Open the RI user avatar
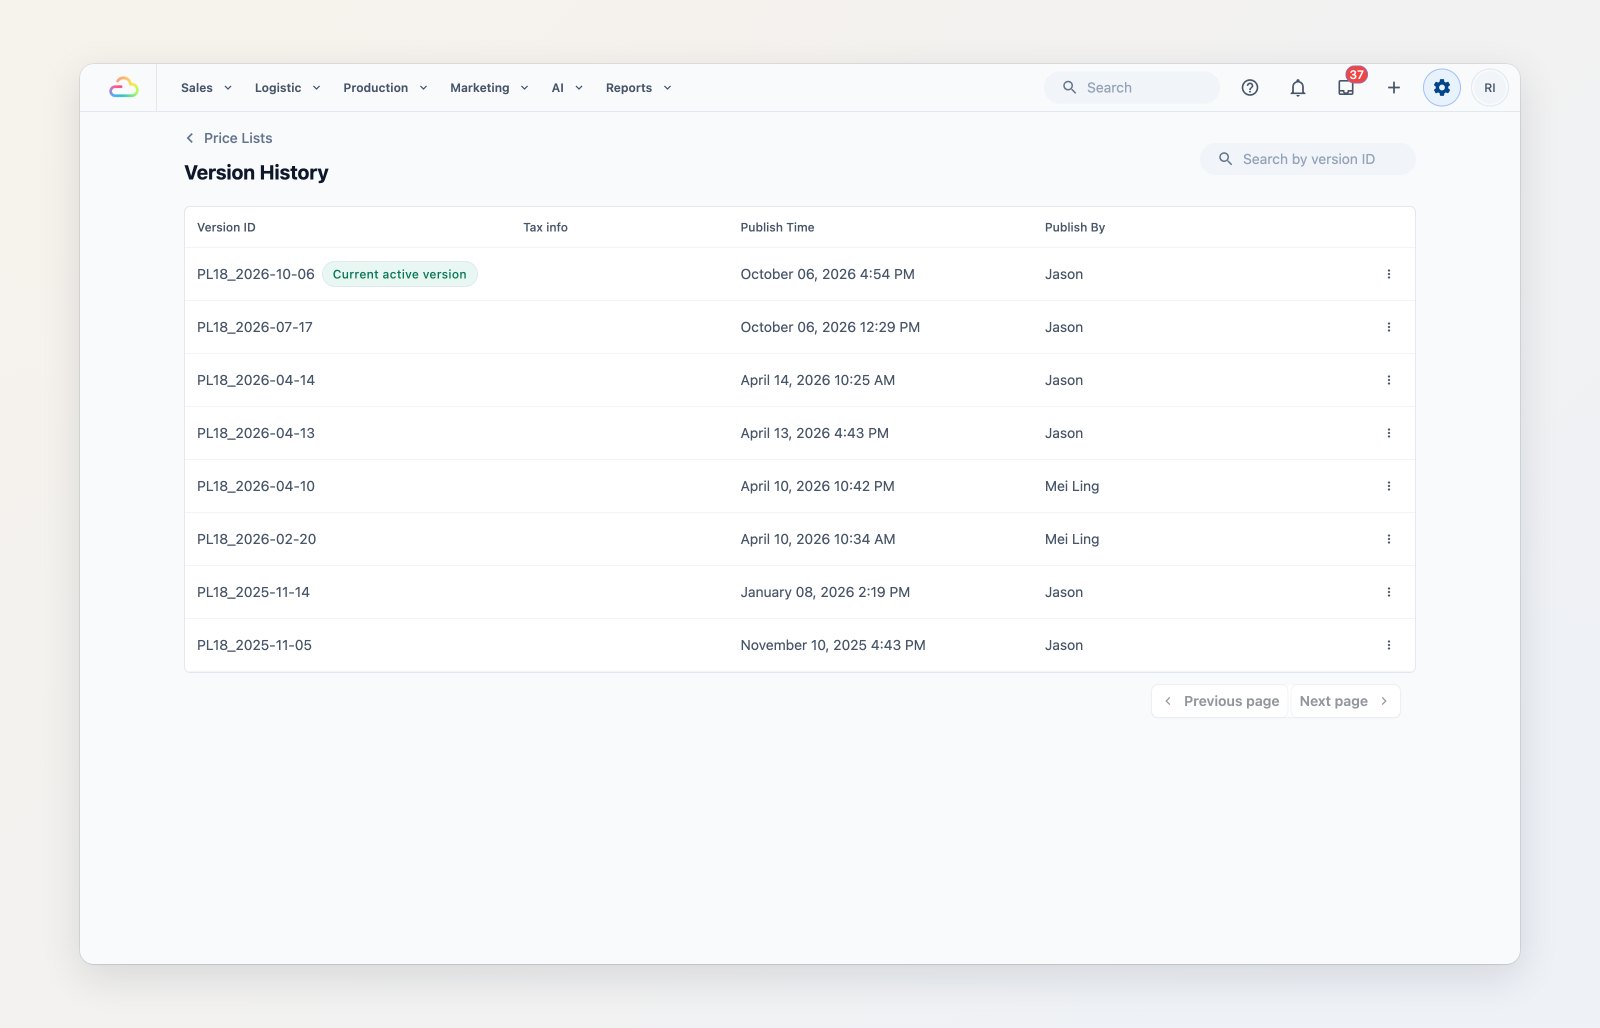The width and height of the screenshot is (1600, 1028). (1490, 88)
